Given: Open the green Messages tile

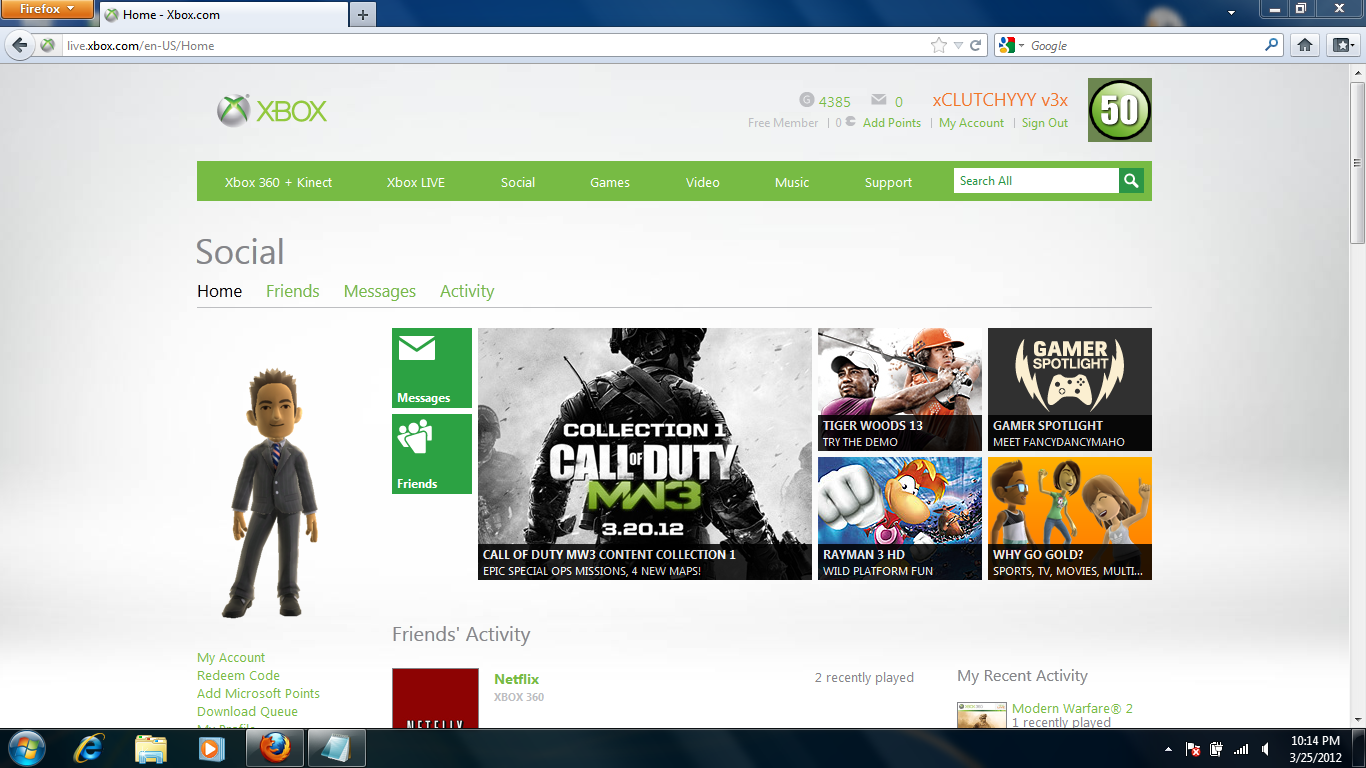Looking at the screenshot, I should (432, 368).
